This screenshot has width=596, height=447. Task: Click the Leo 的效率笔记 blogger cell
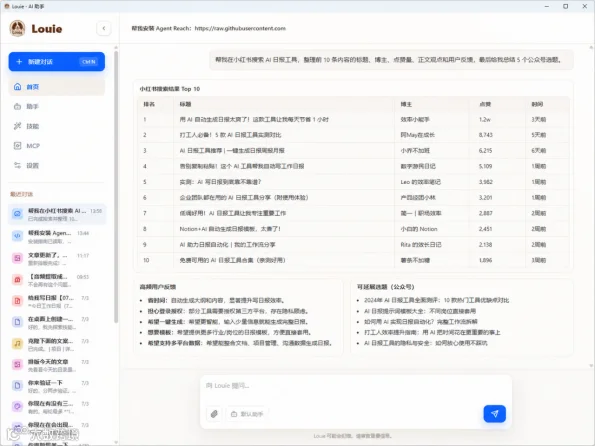click(420, 182)
